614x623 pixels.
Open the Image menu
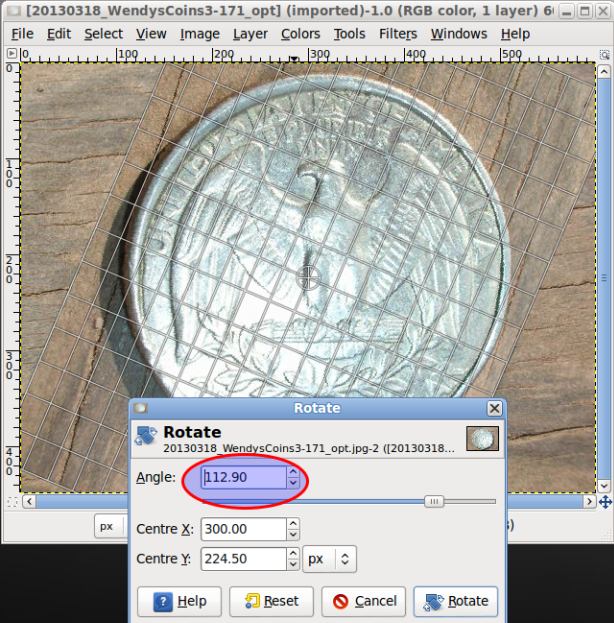click(200, 34)
